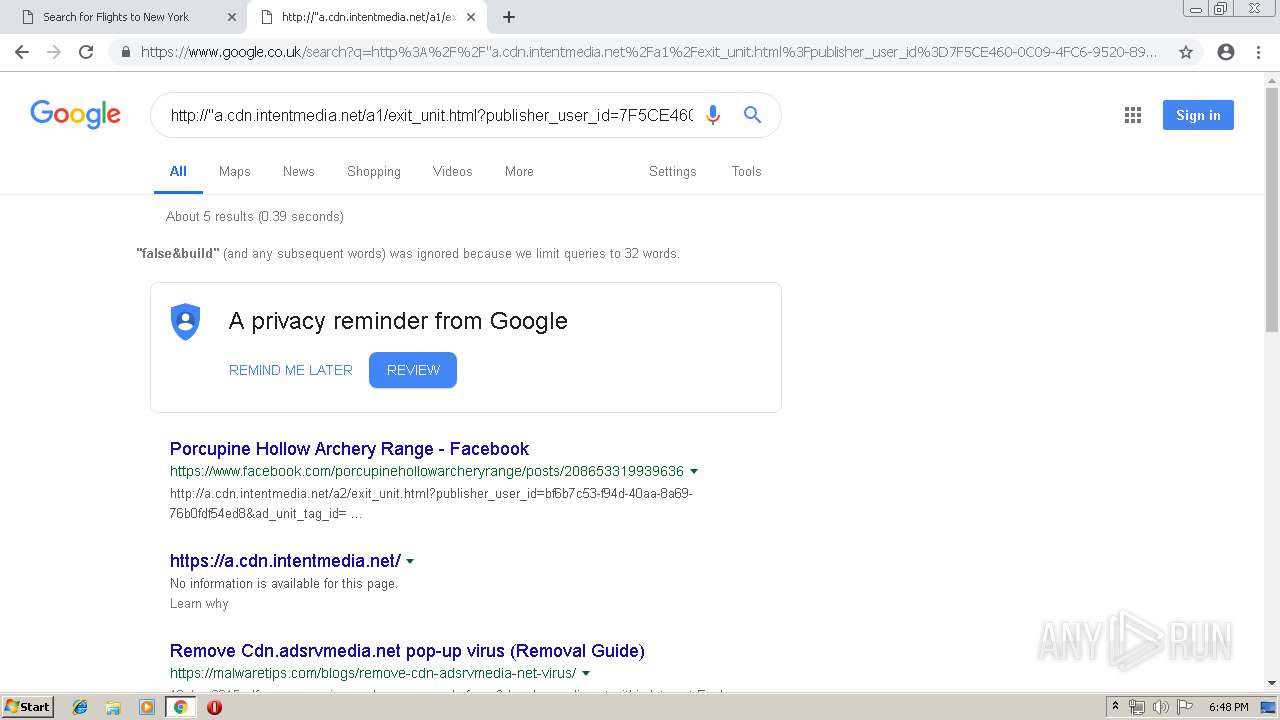Open search Settings menu

click(673, 171)
